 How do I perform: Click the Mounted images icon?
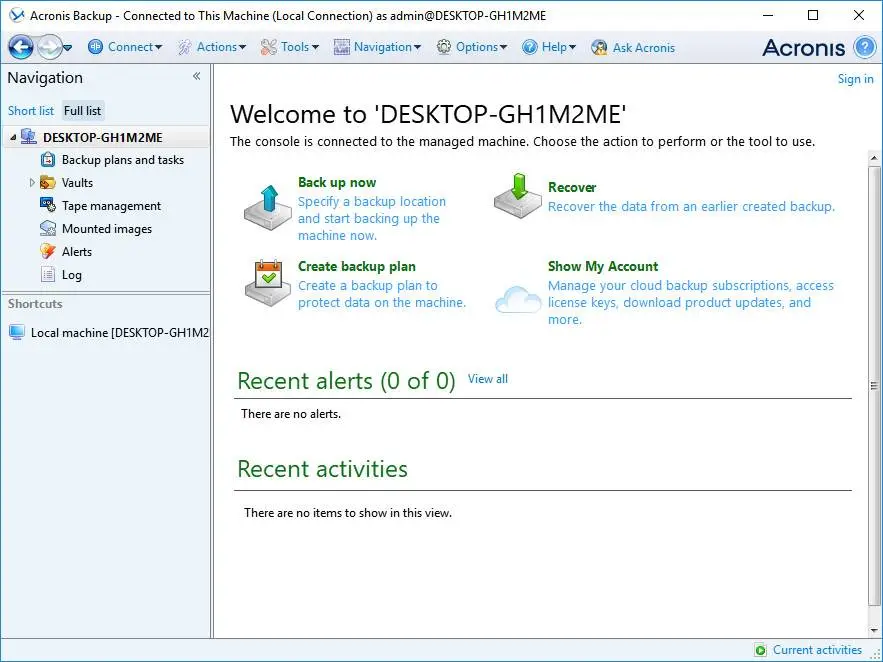tap(48, 229)
